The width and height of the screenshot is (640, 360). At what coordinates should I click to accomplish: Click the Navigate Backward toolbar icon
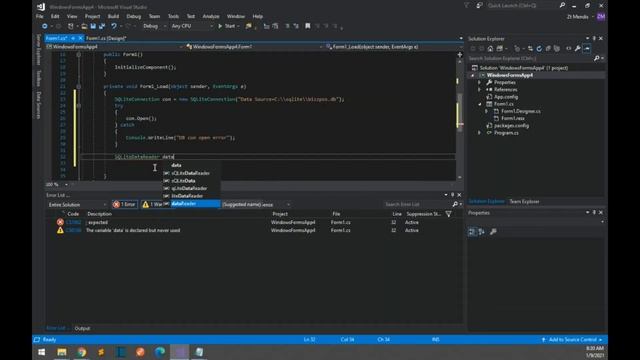click(44, 26)
